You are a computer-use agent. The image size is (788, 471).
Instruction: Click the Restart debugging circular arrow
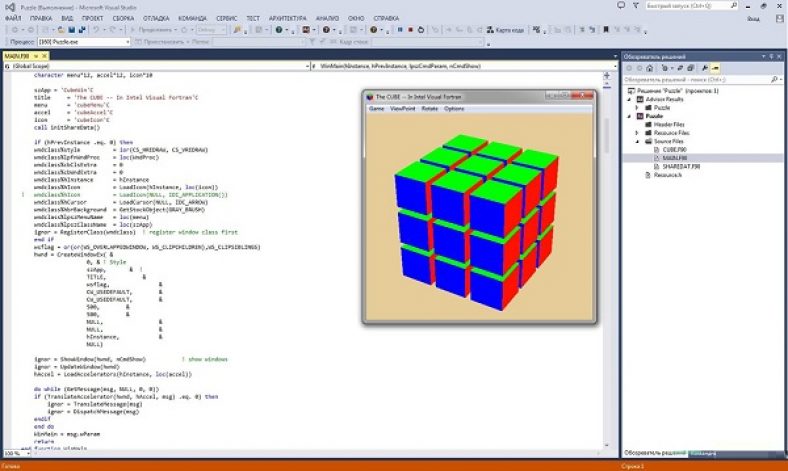click(421, 30)
